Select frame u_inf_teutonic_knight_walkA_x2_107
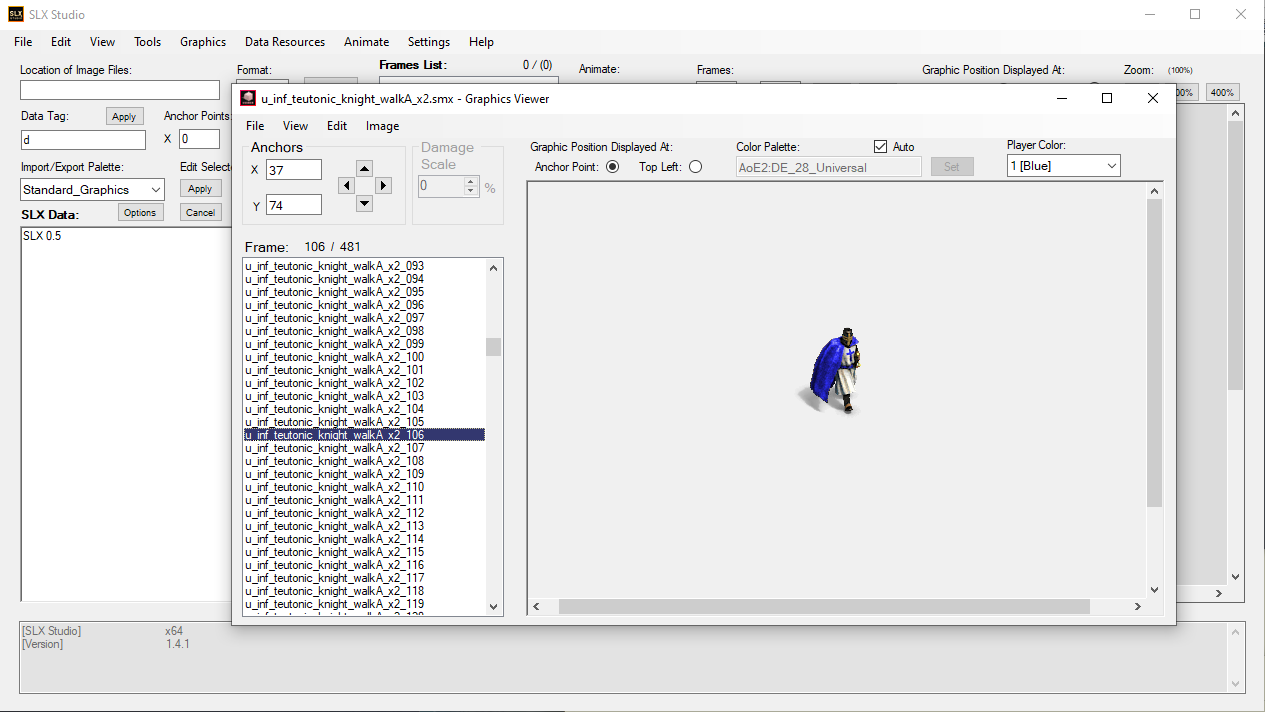The image size is (1265, 712). (364, 448)
